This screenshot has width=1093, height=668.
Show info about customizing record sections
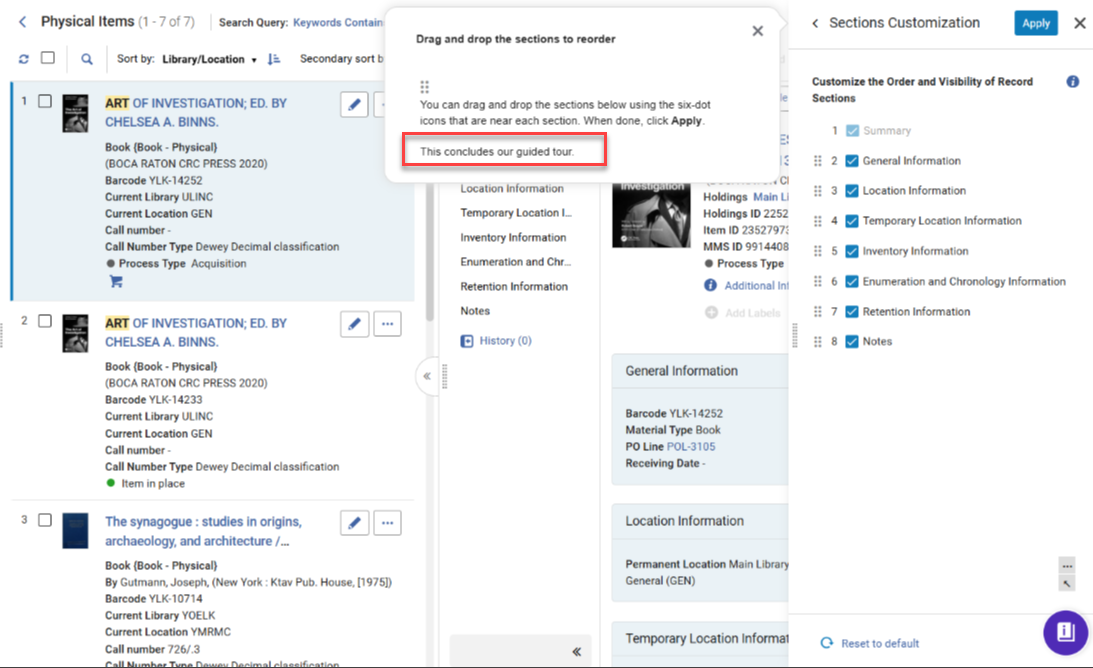tap(1073, 82)
